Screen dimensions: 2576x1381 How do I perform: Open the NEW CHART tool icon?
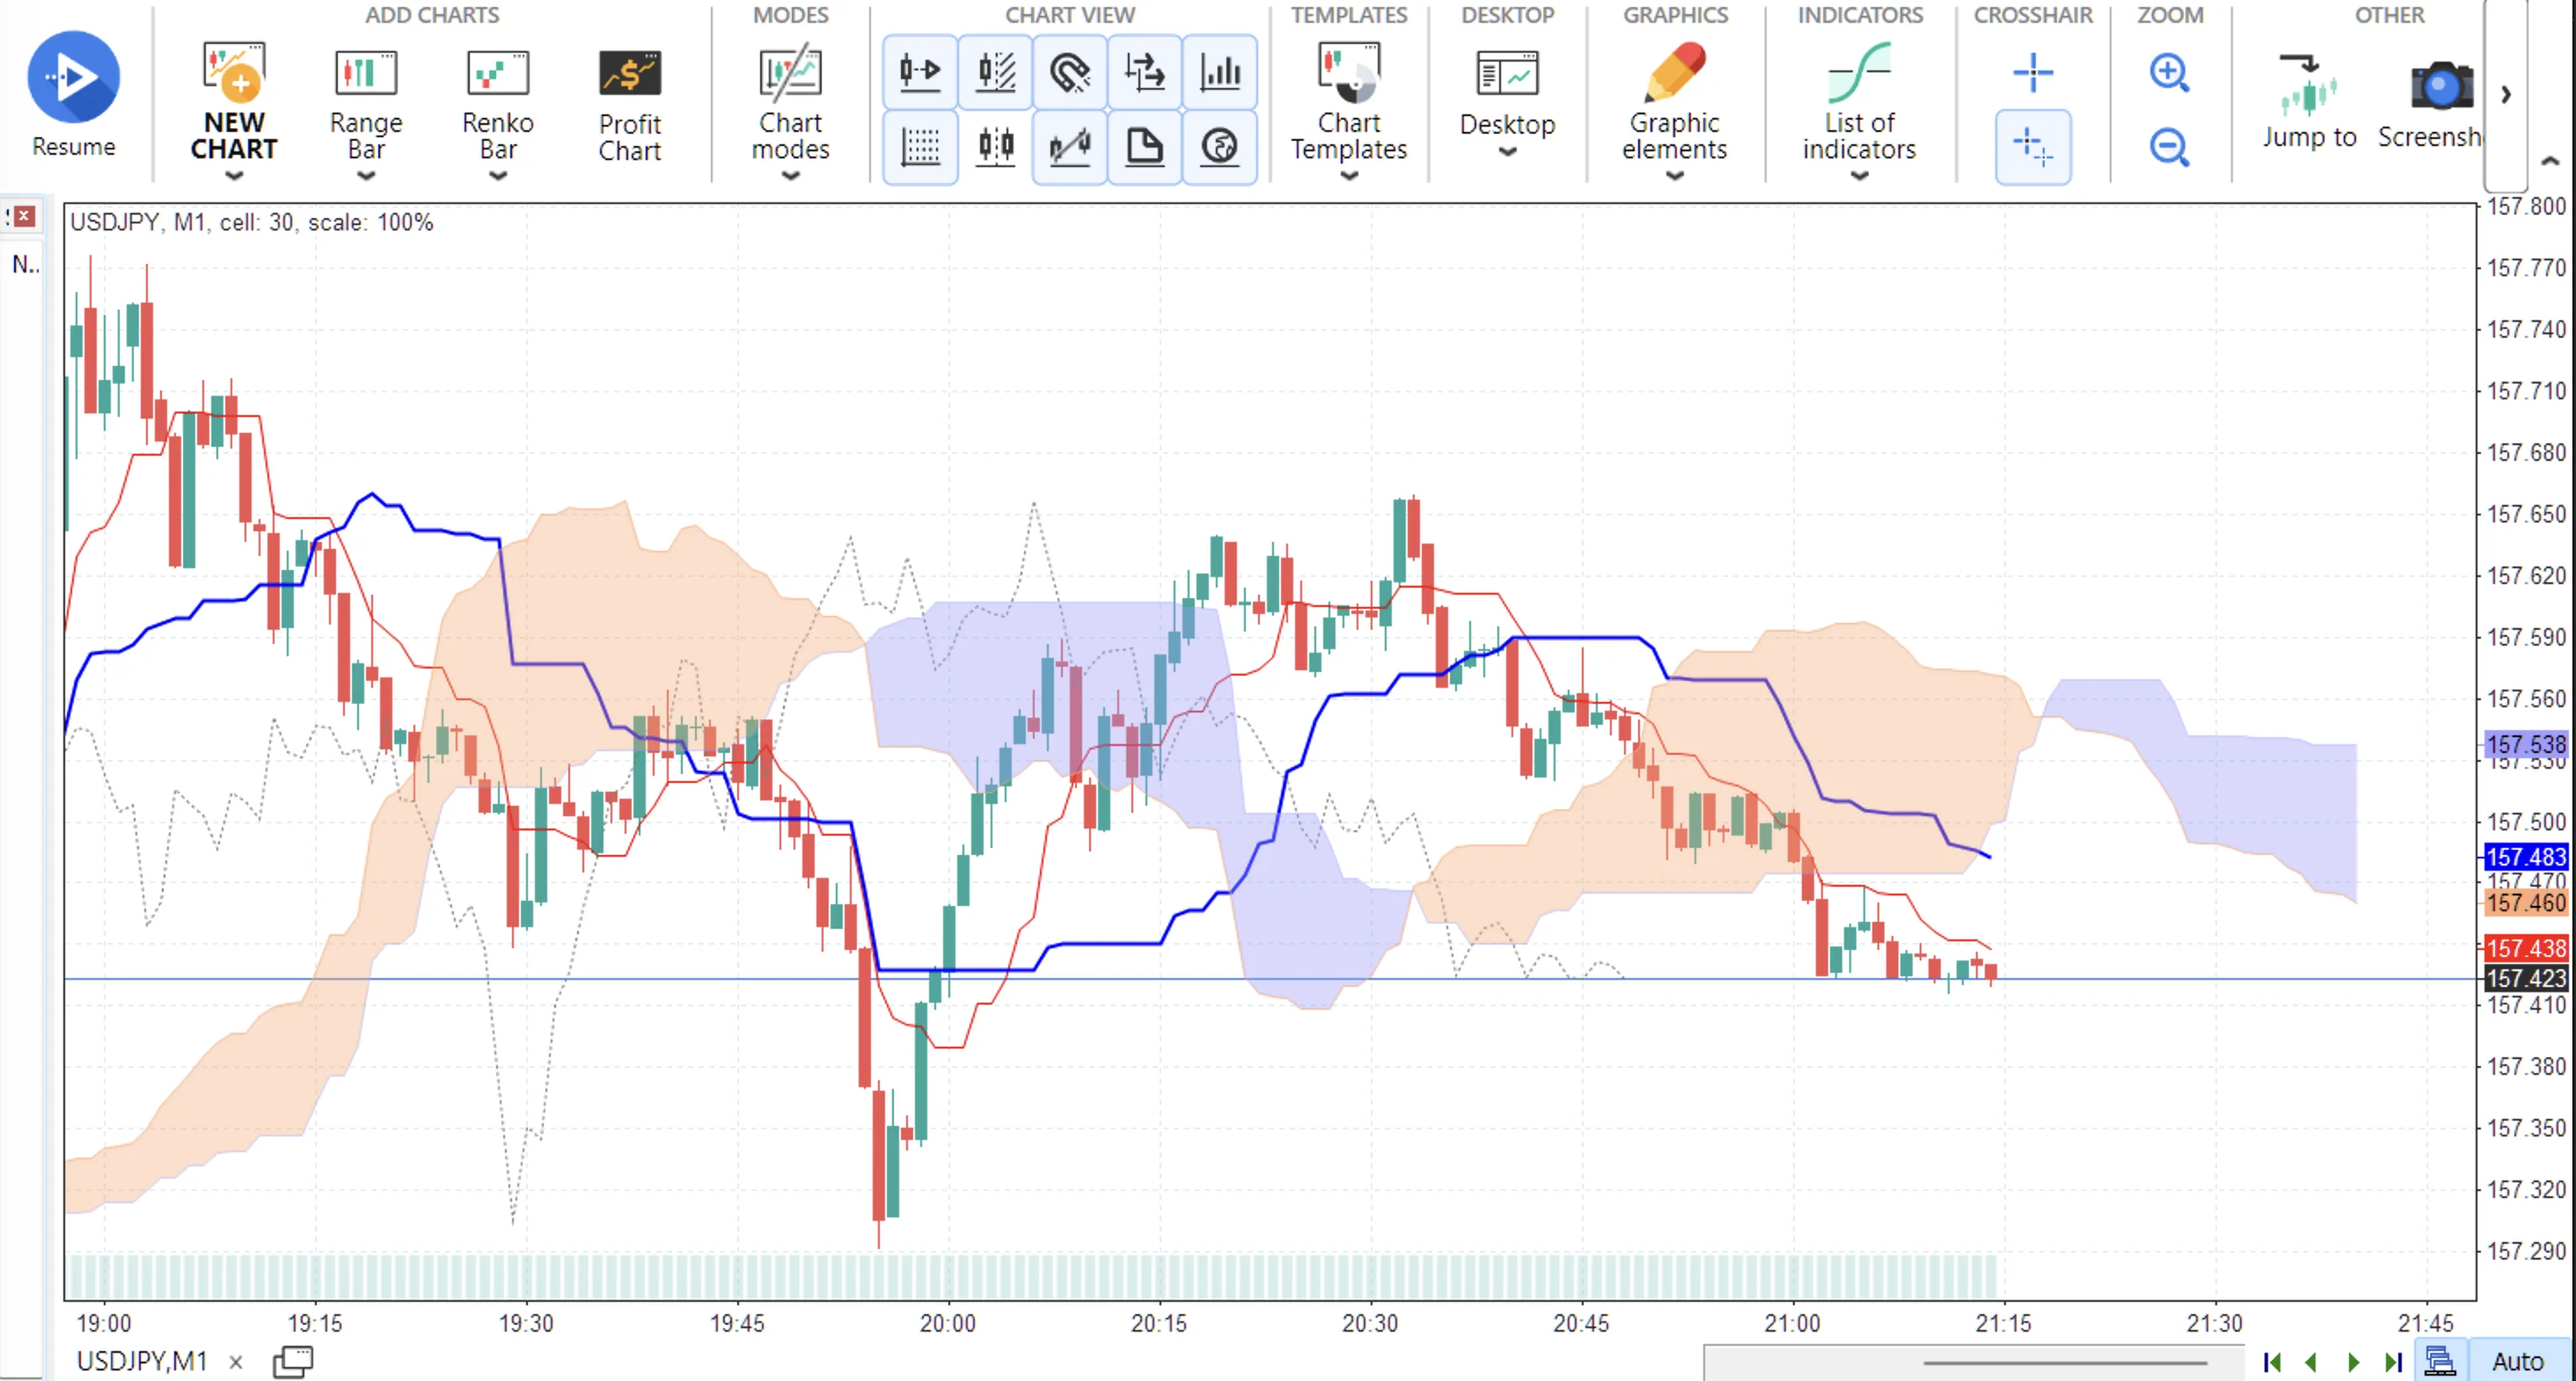click(x=234, y=72)
